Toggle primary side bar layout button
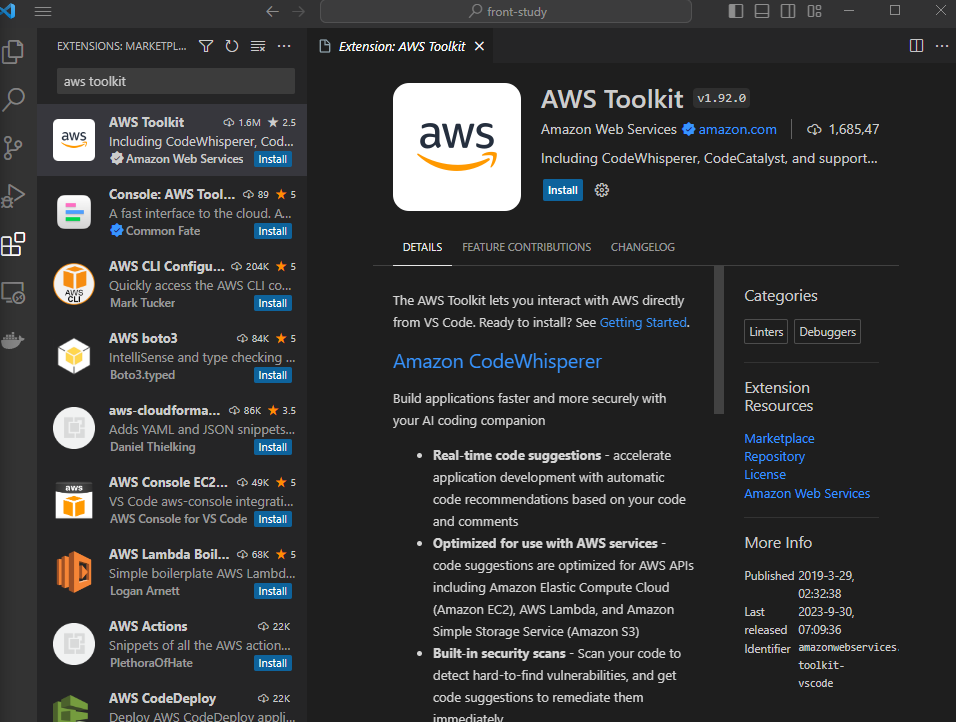Image resolution: width=956 pixels, height=722 pixels. (736, 11)
